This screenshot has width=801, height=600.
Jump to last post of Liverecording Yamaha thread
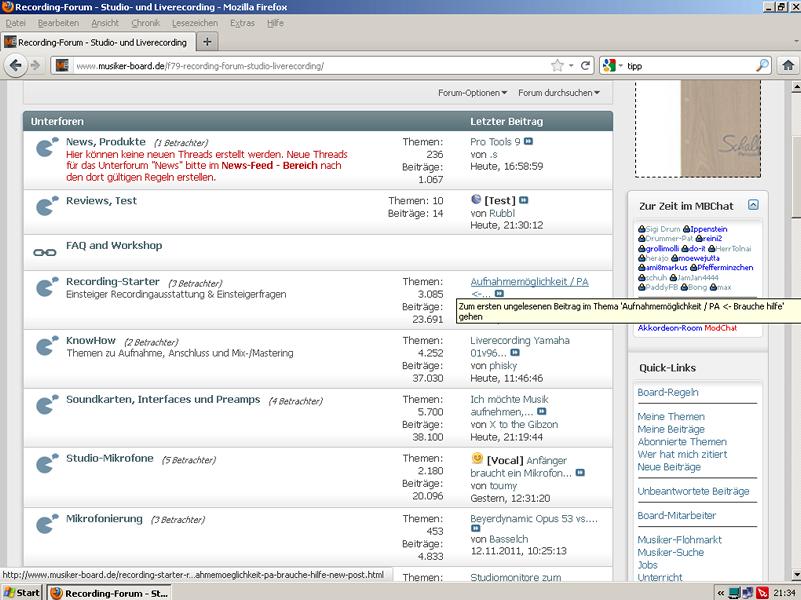click(515, 352)
